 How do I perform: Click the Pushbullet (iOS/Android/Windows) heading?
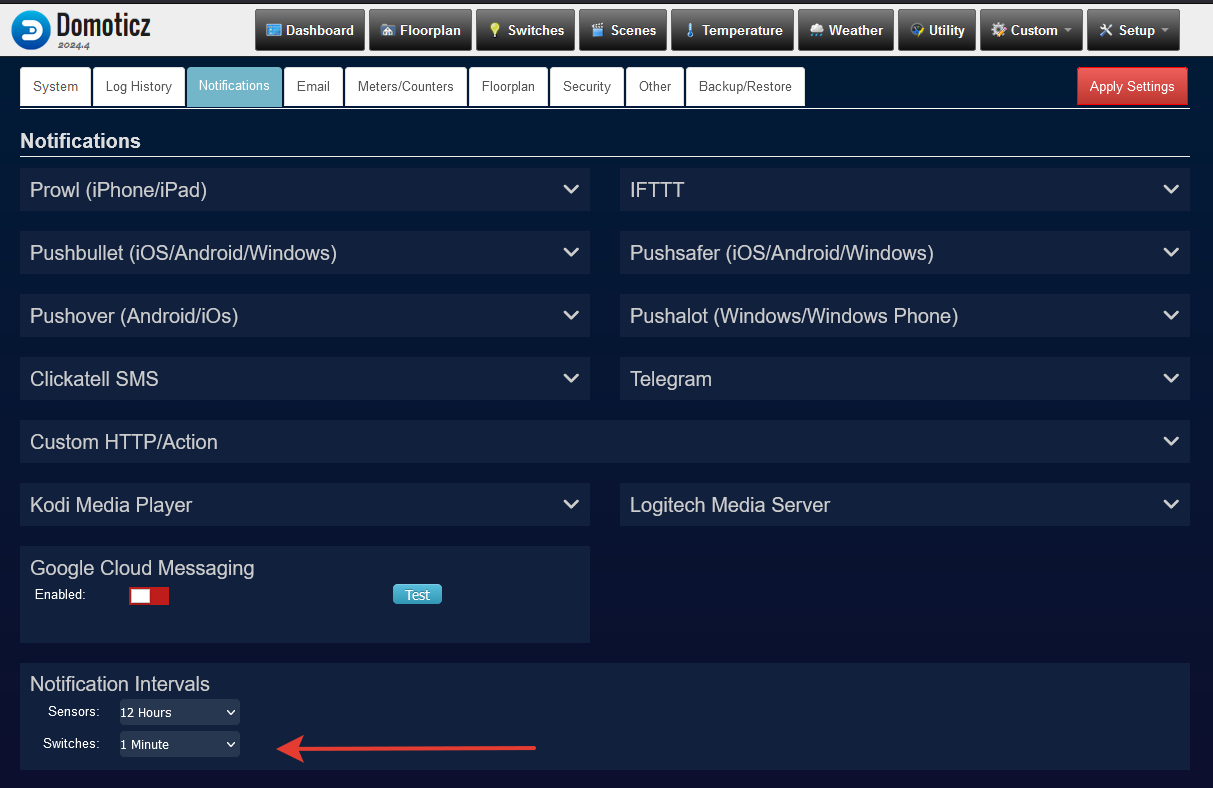tap(183, 253)
